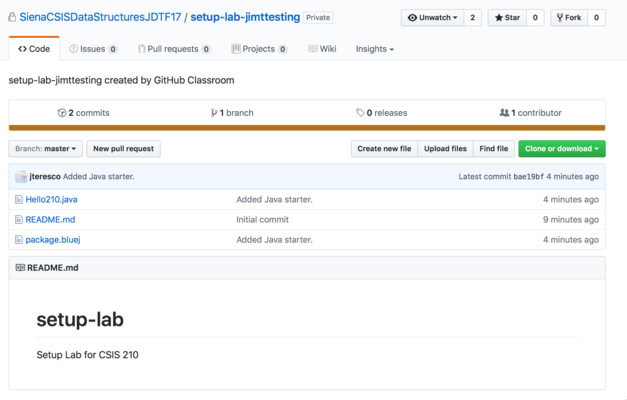
Task: Click the commits history clock icon
Action: 62,113
